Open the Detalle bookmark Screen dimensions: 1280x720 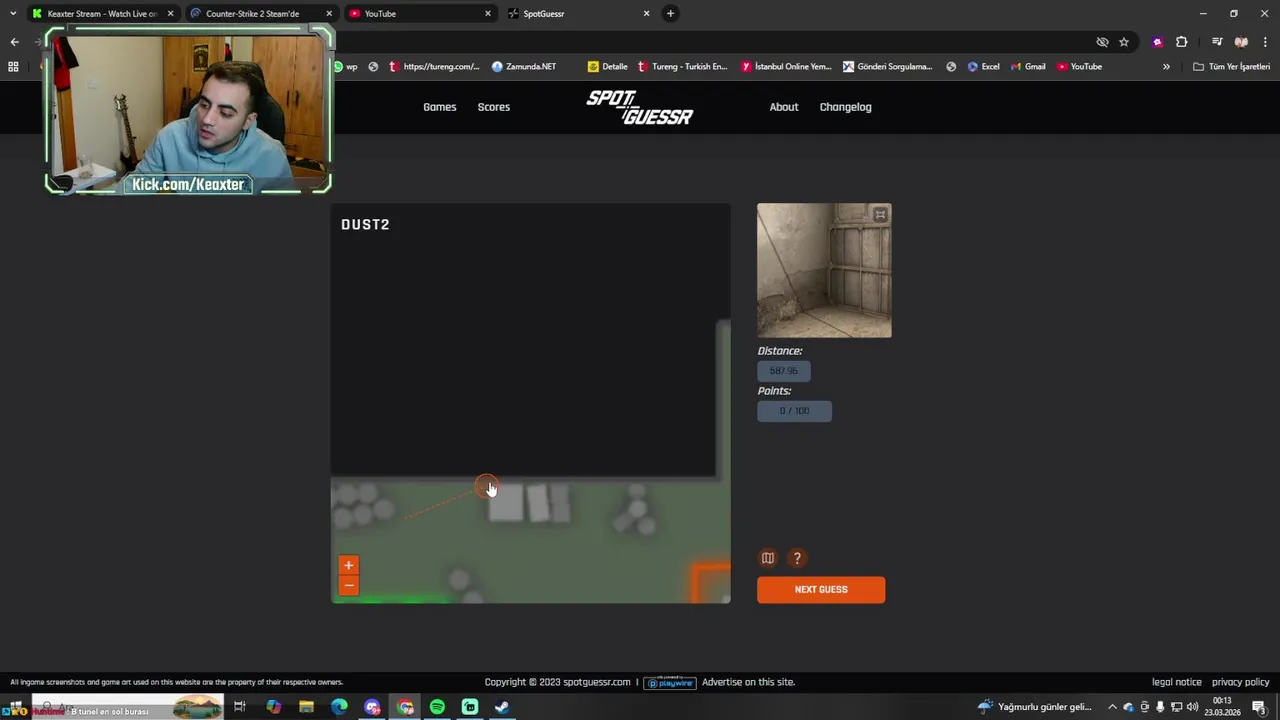click(608, 67)
